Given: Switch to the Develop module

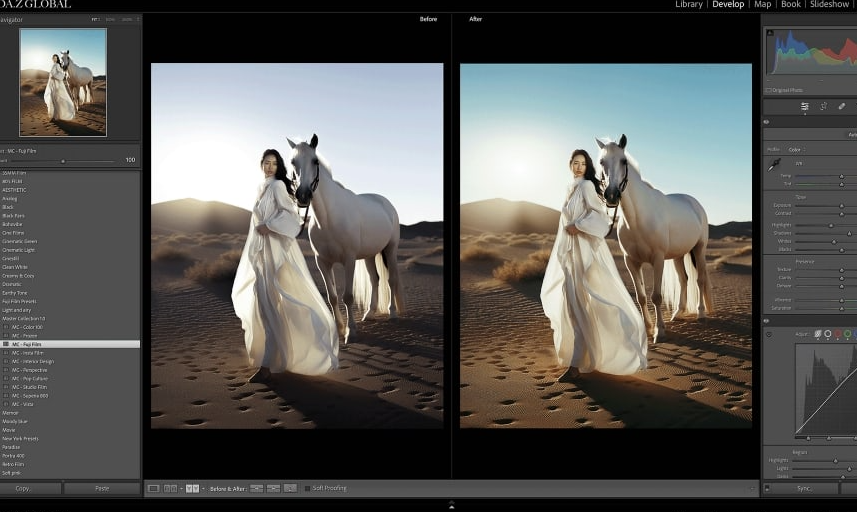Looking at the screenshot, I should [x=728, y=4].
